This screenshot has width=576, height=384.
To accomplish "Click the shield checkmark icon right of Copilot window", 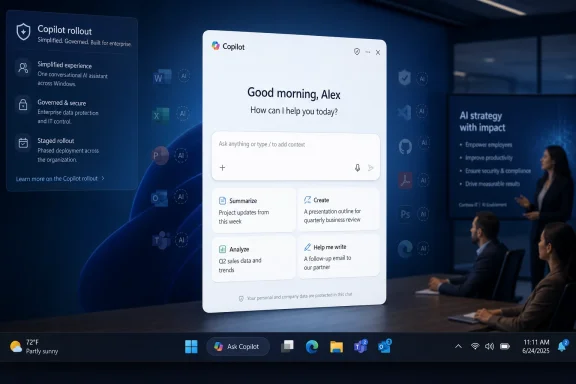I will pyautogui.click(x=404, y=78).
